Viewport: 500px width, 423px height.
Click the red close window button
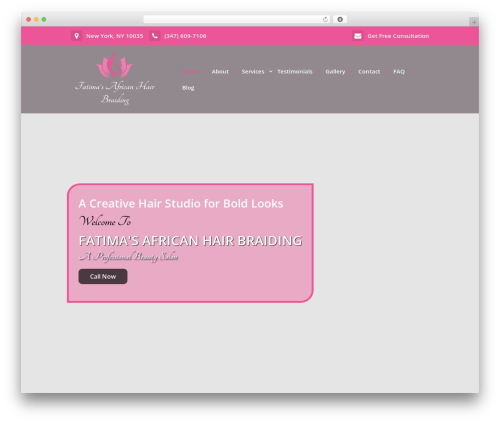click(29, 19)
